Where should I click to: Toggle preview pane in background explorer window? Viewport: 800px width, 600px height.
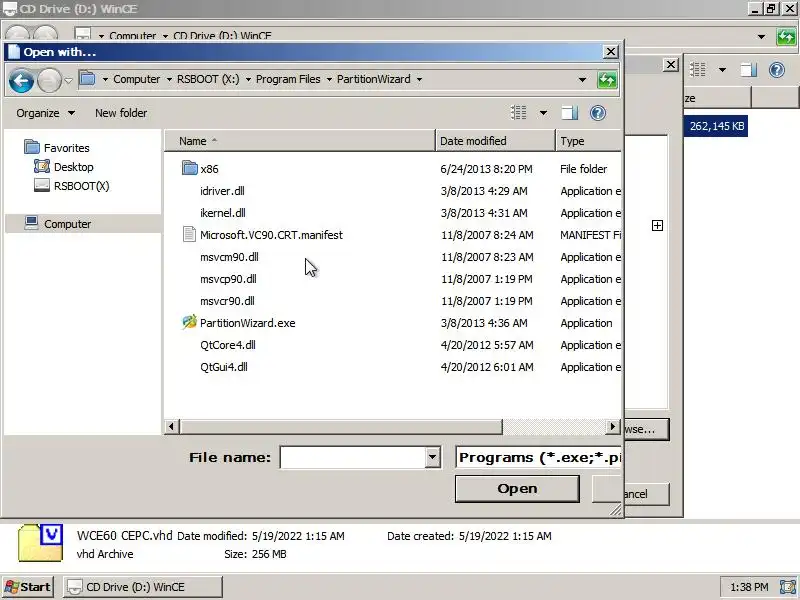[748, 69]
